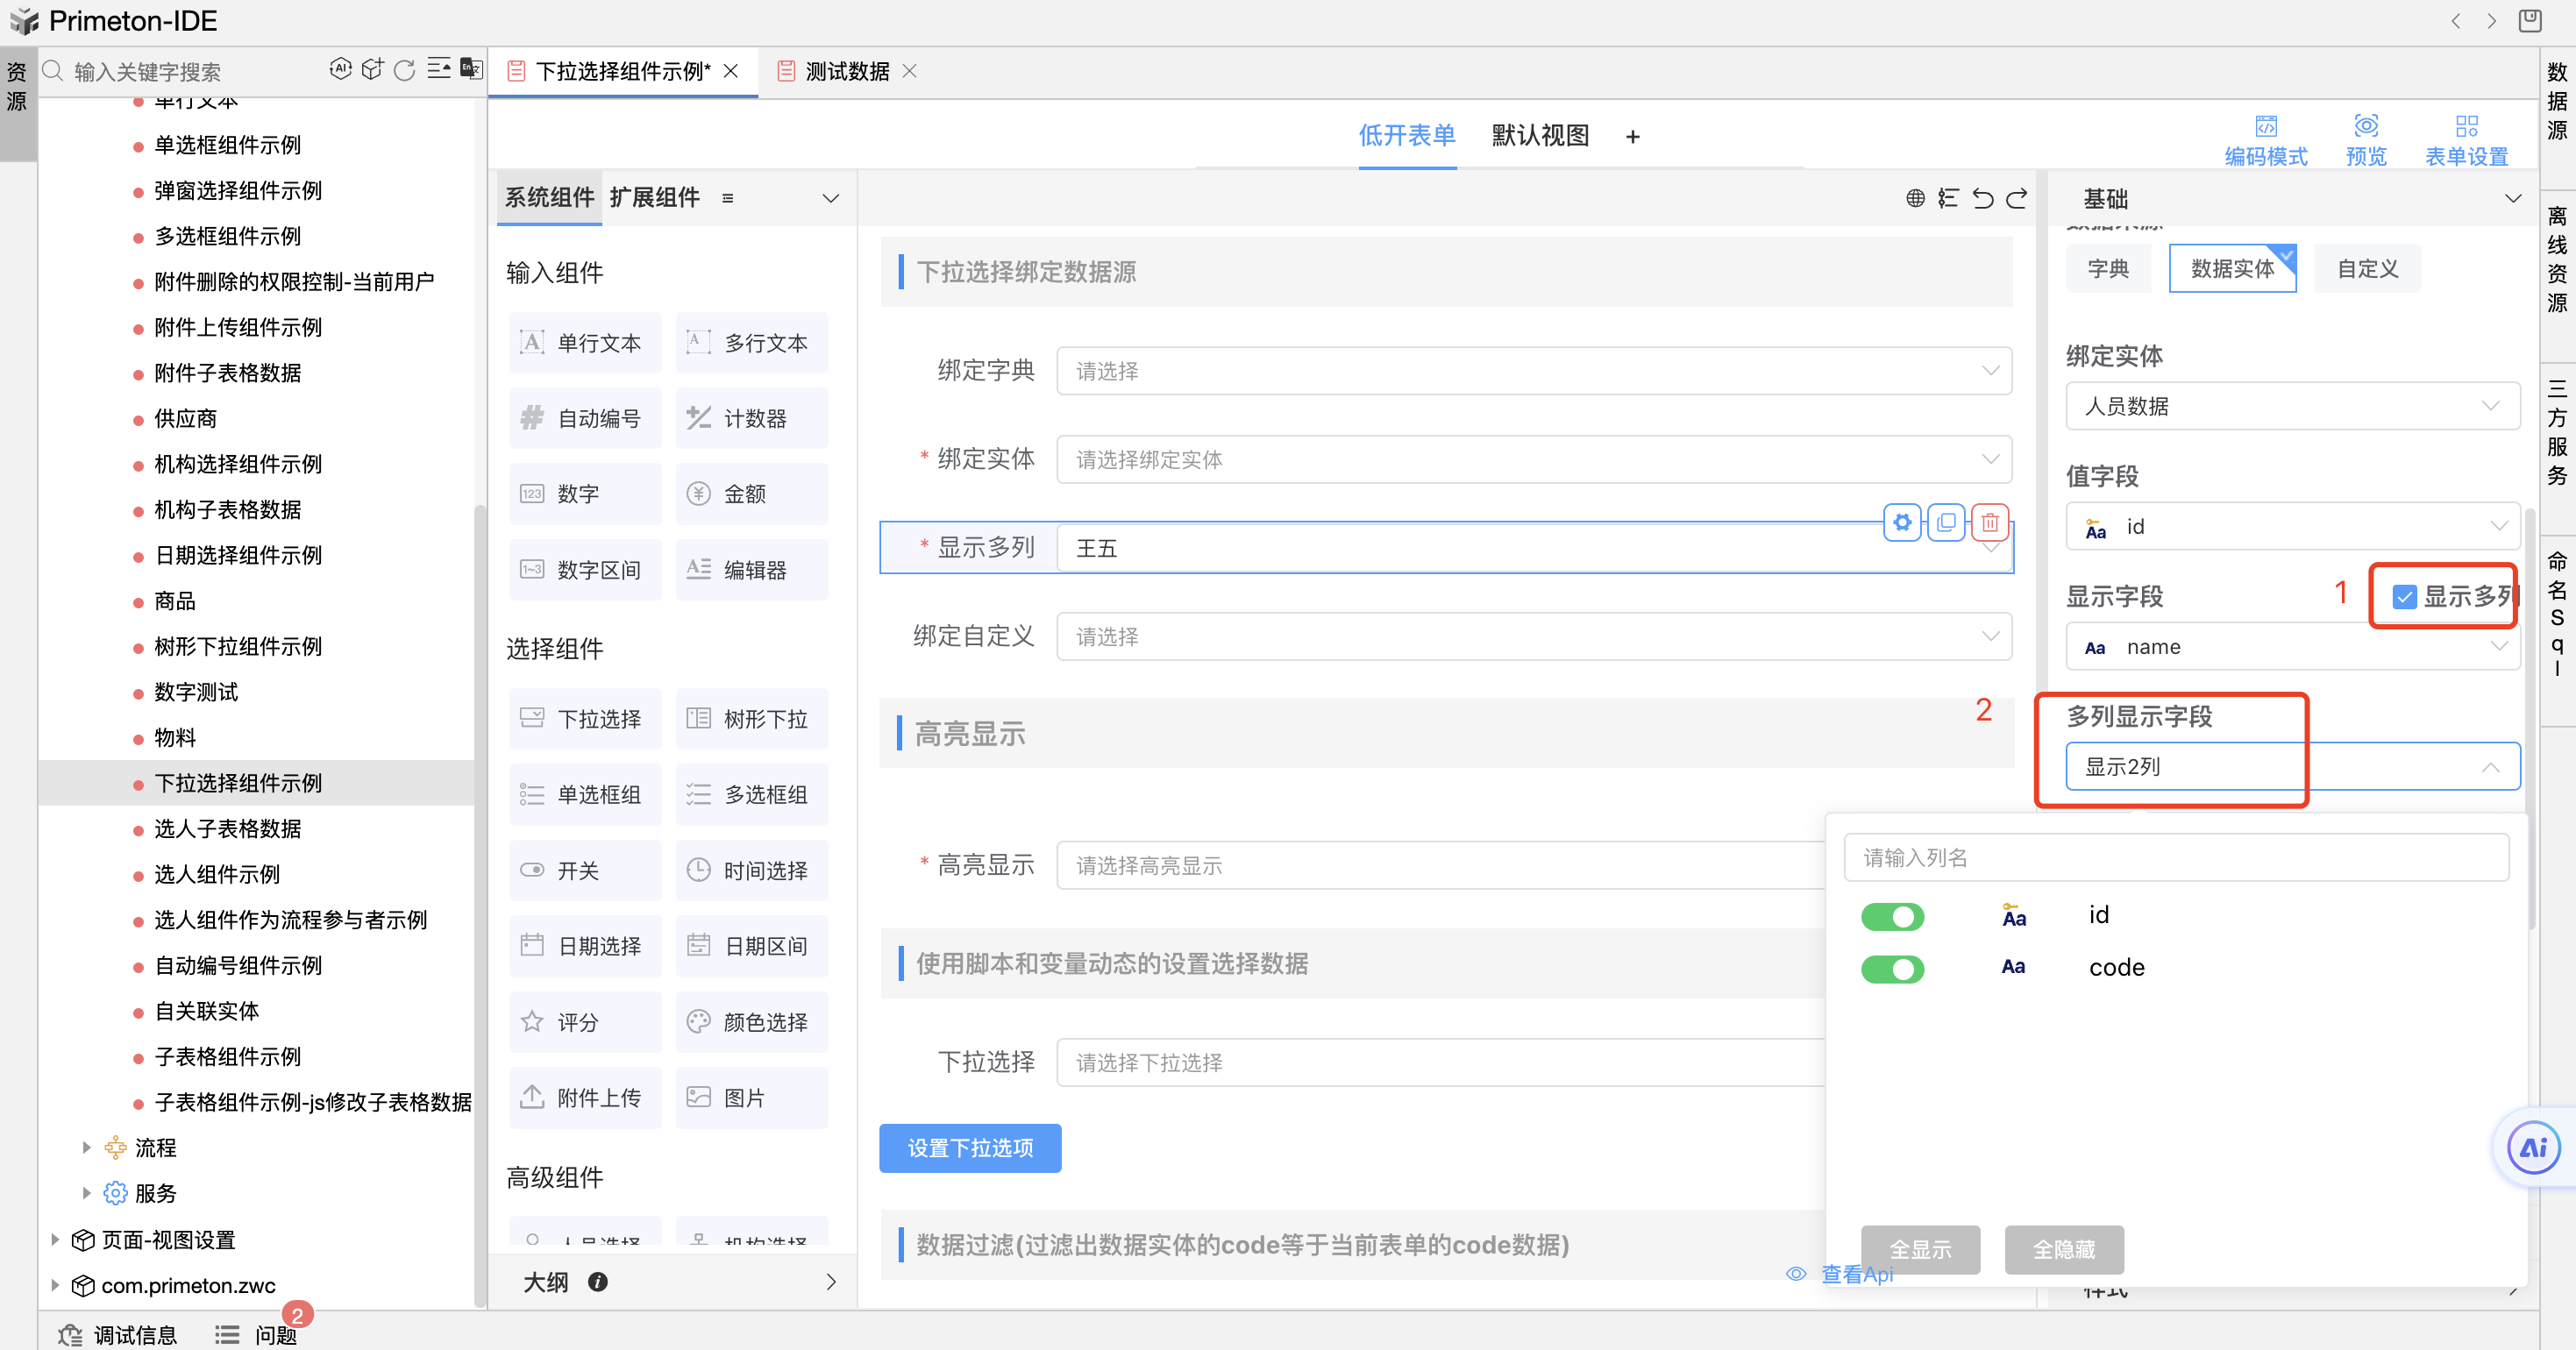
Task: Open the gear settings icon on the selected field
Action: pyautogui.click(x=1901, y=522)
